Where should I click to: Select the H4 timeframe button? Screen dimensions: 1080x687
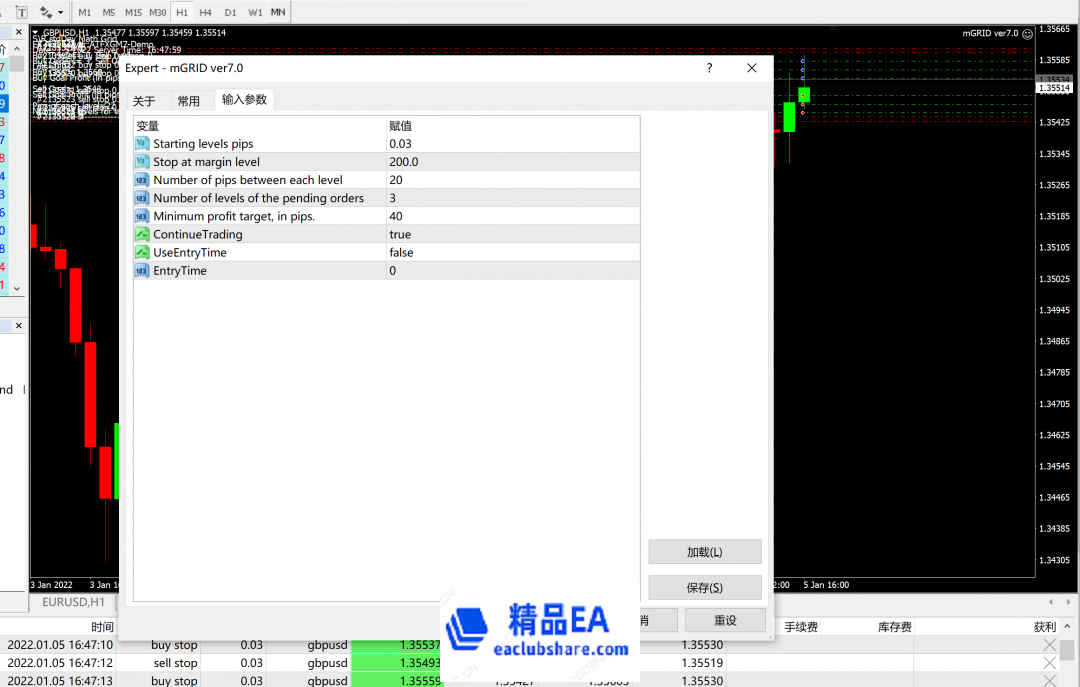tap(205, 12)
